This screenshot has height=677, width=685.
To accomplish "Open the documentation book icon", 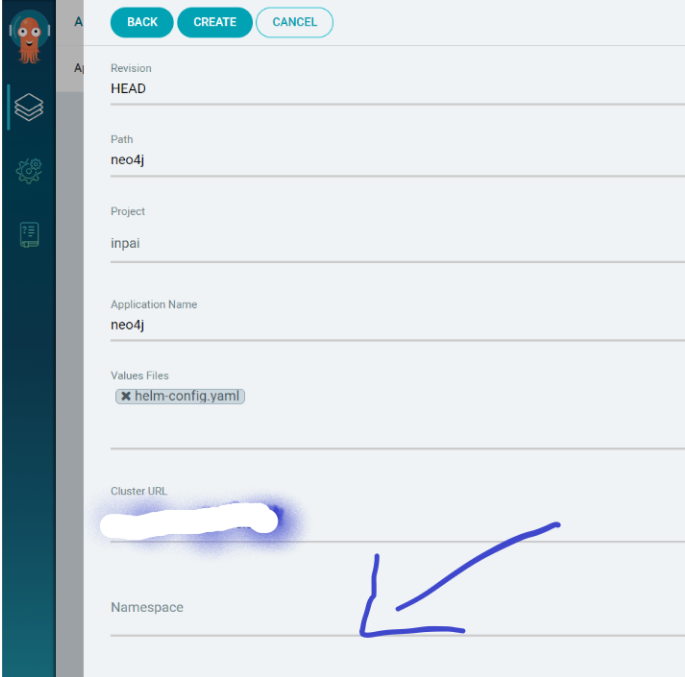I will point(29,235).
